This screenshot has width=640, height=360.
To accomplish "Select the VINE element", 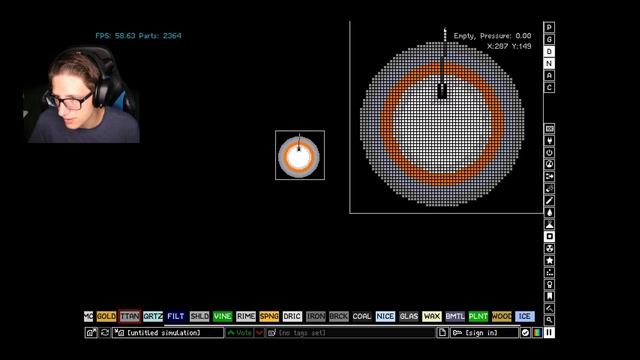I will [223, 316].
